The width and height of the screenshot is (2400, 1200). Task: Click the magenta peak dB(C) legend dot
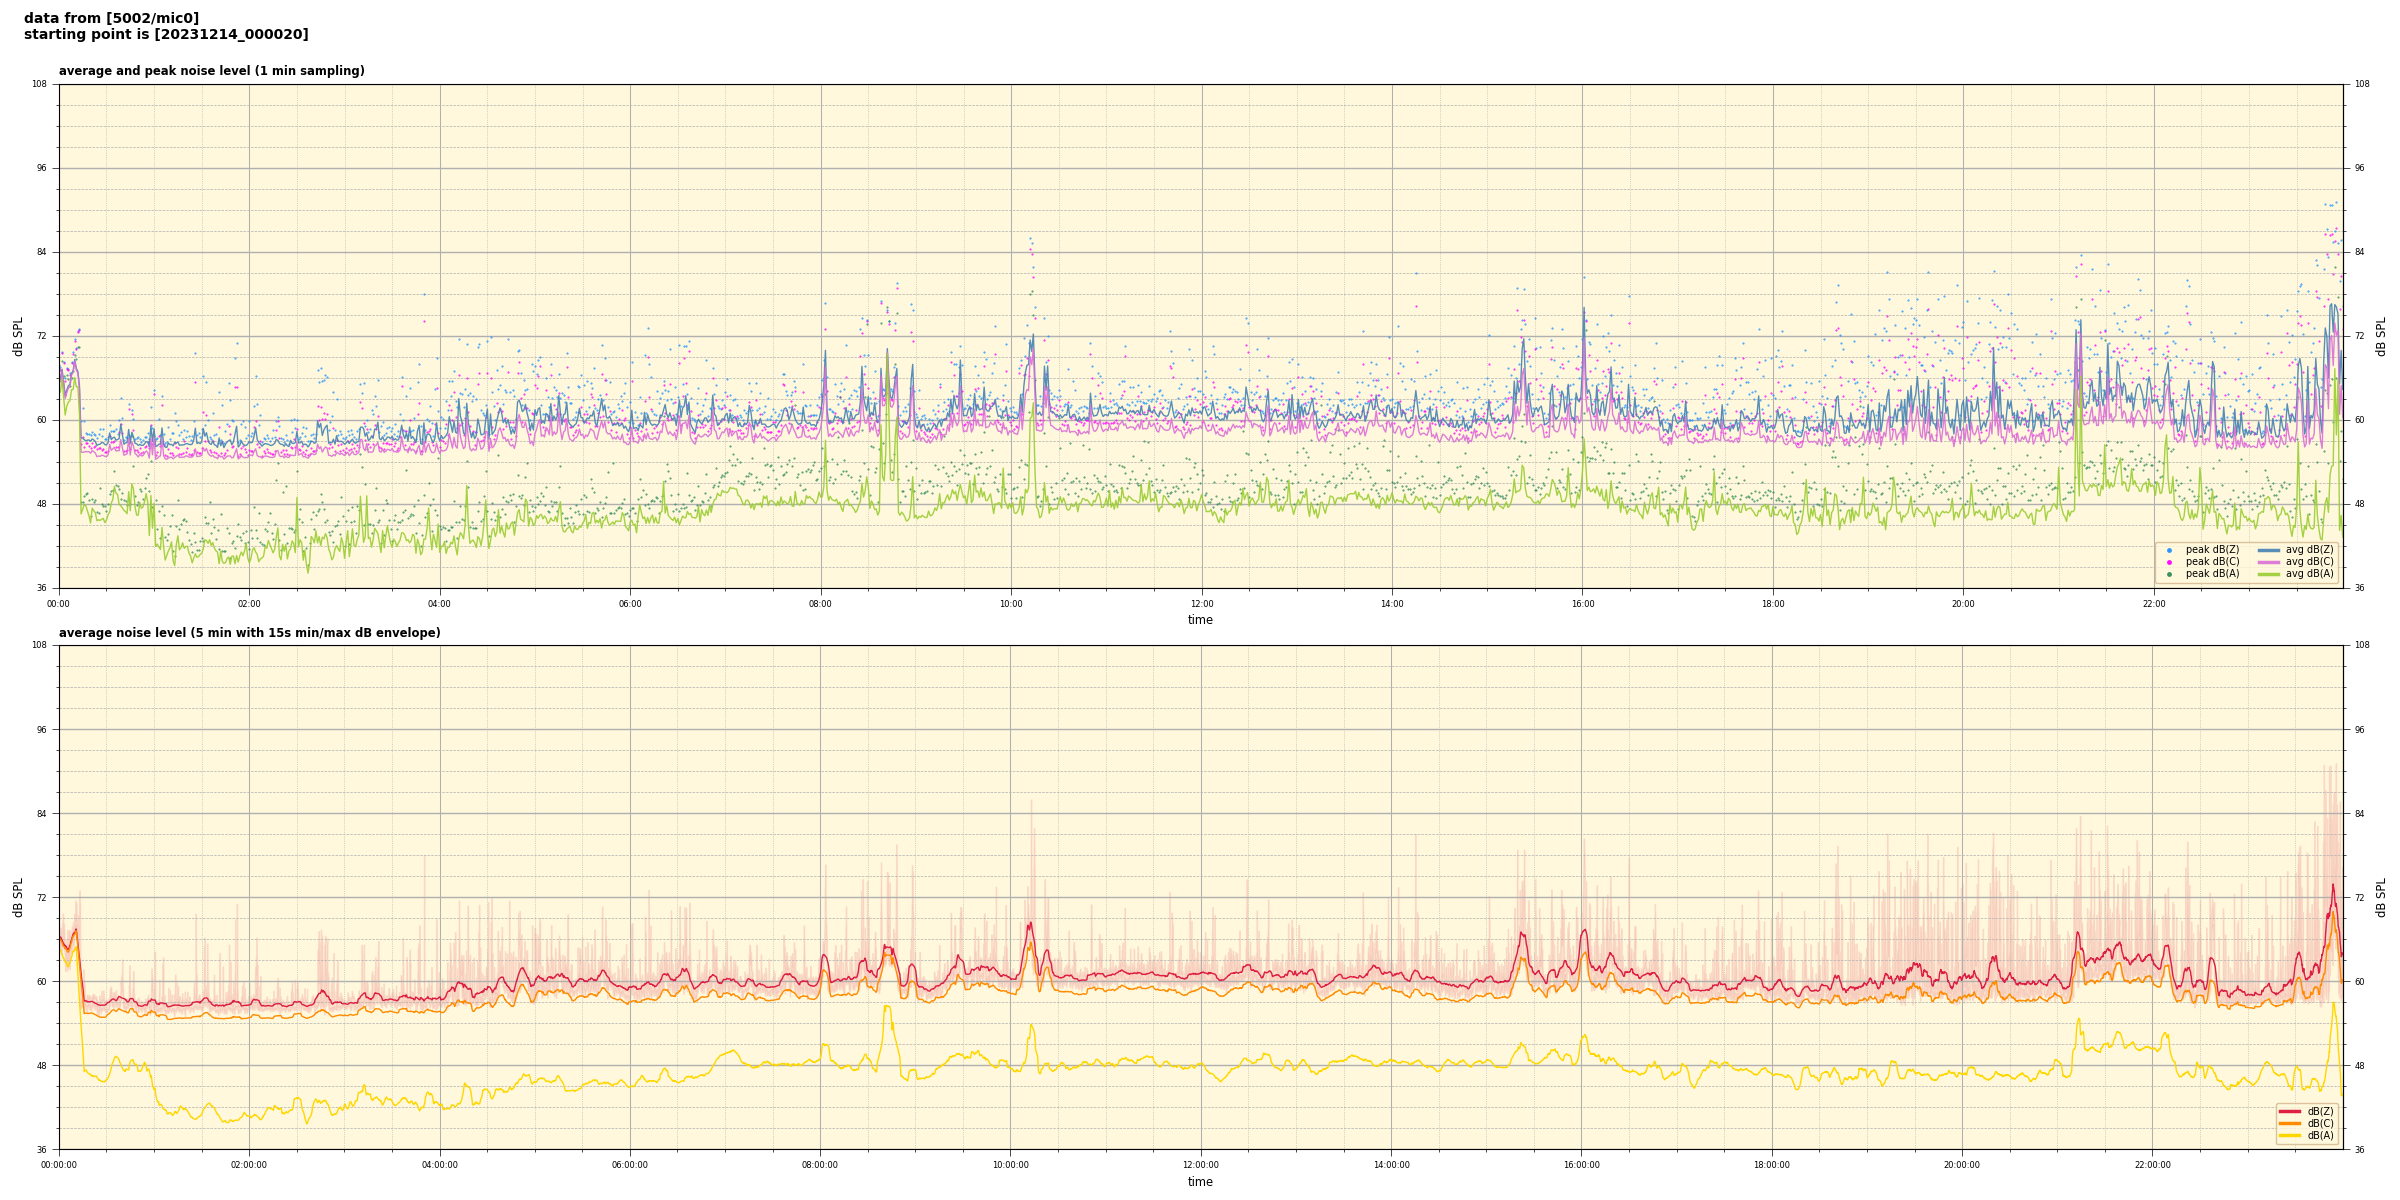[2169, 562]
